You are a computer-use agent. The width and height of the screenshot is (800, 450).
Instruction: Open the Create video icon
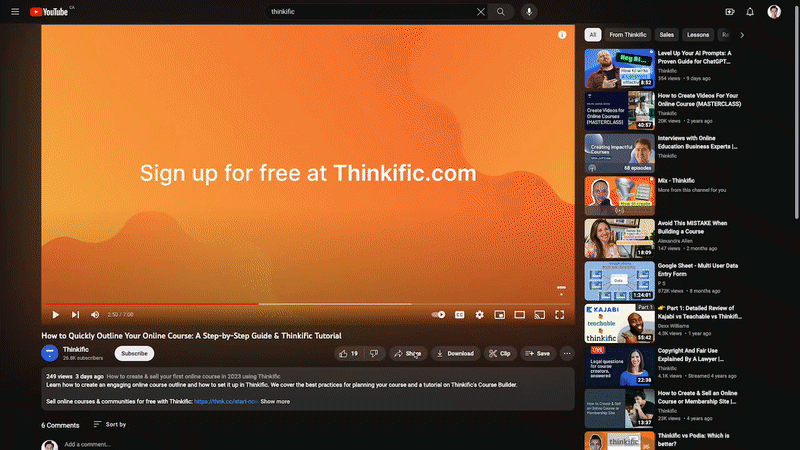tap(730, 12)
